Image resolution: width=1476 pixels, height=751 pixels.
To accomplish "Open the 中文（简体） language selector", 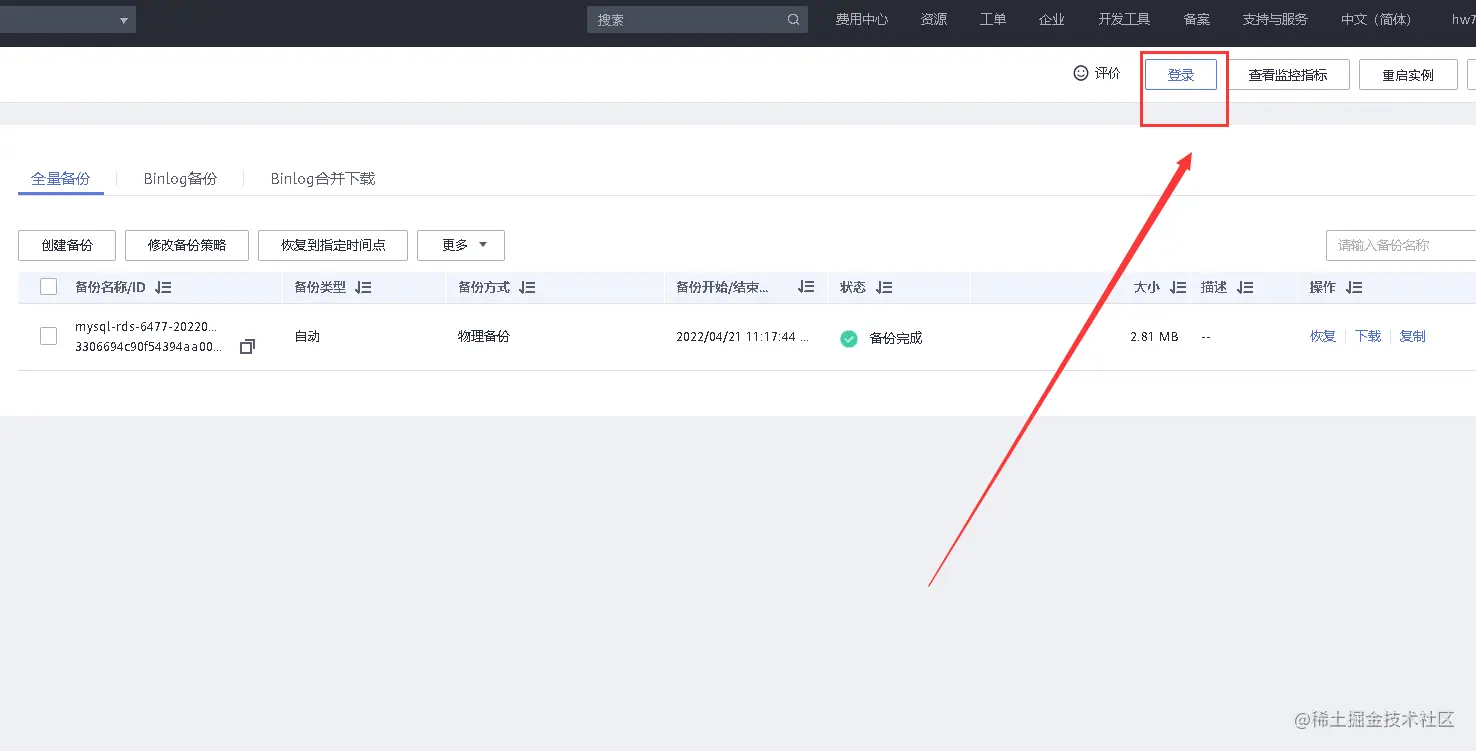I will click(x=1377, y=19).
